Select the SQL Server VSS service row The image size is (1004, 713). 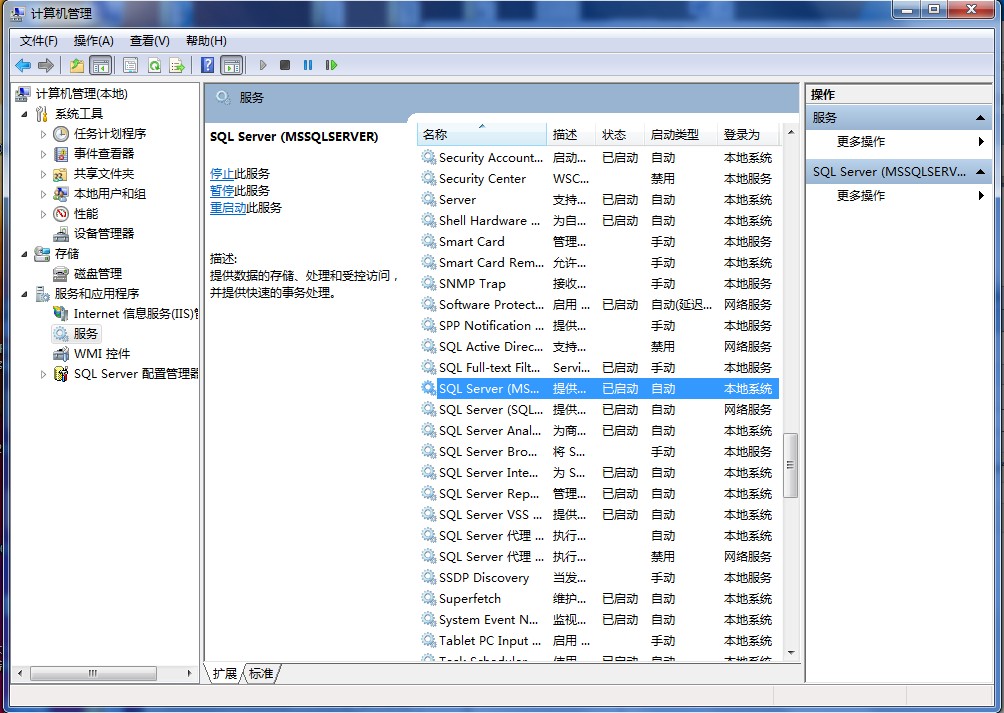pos(598,515)
